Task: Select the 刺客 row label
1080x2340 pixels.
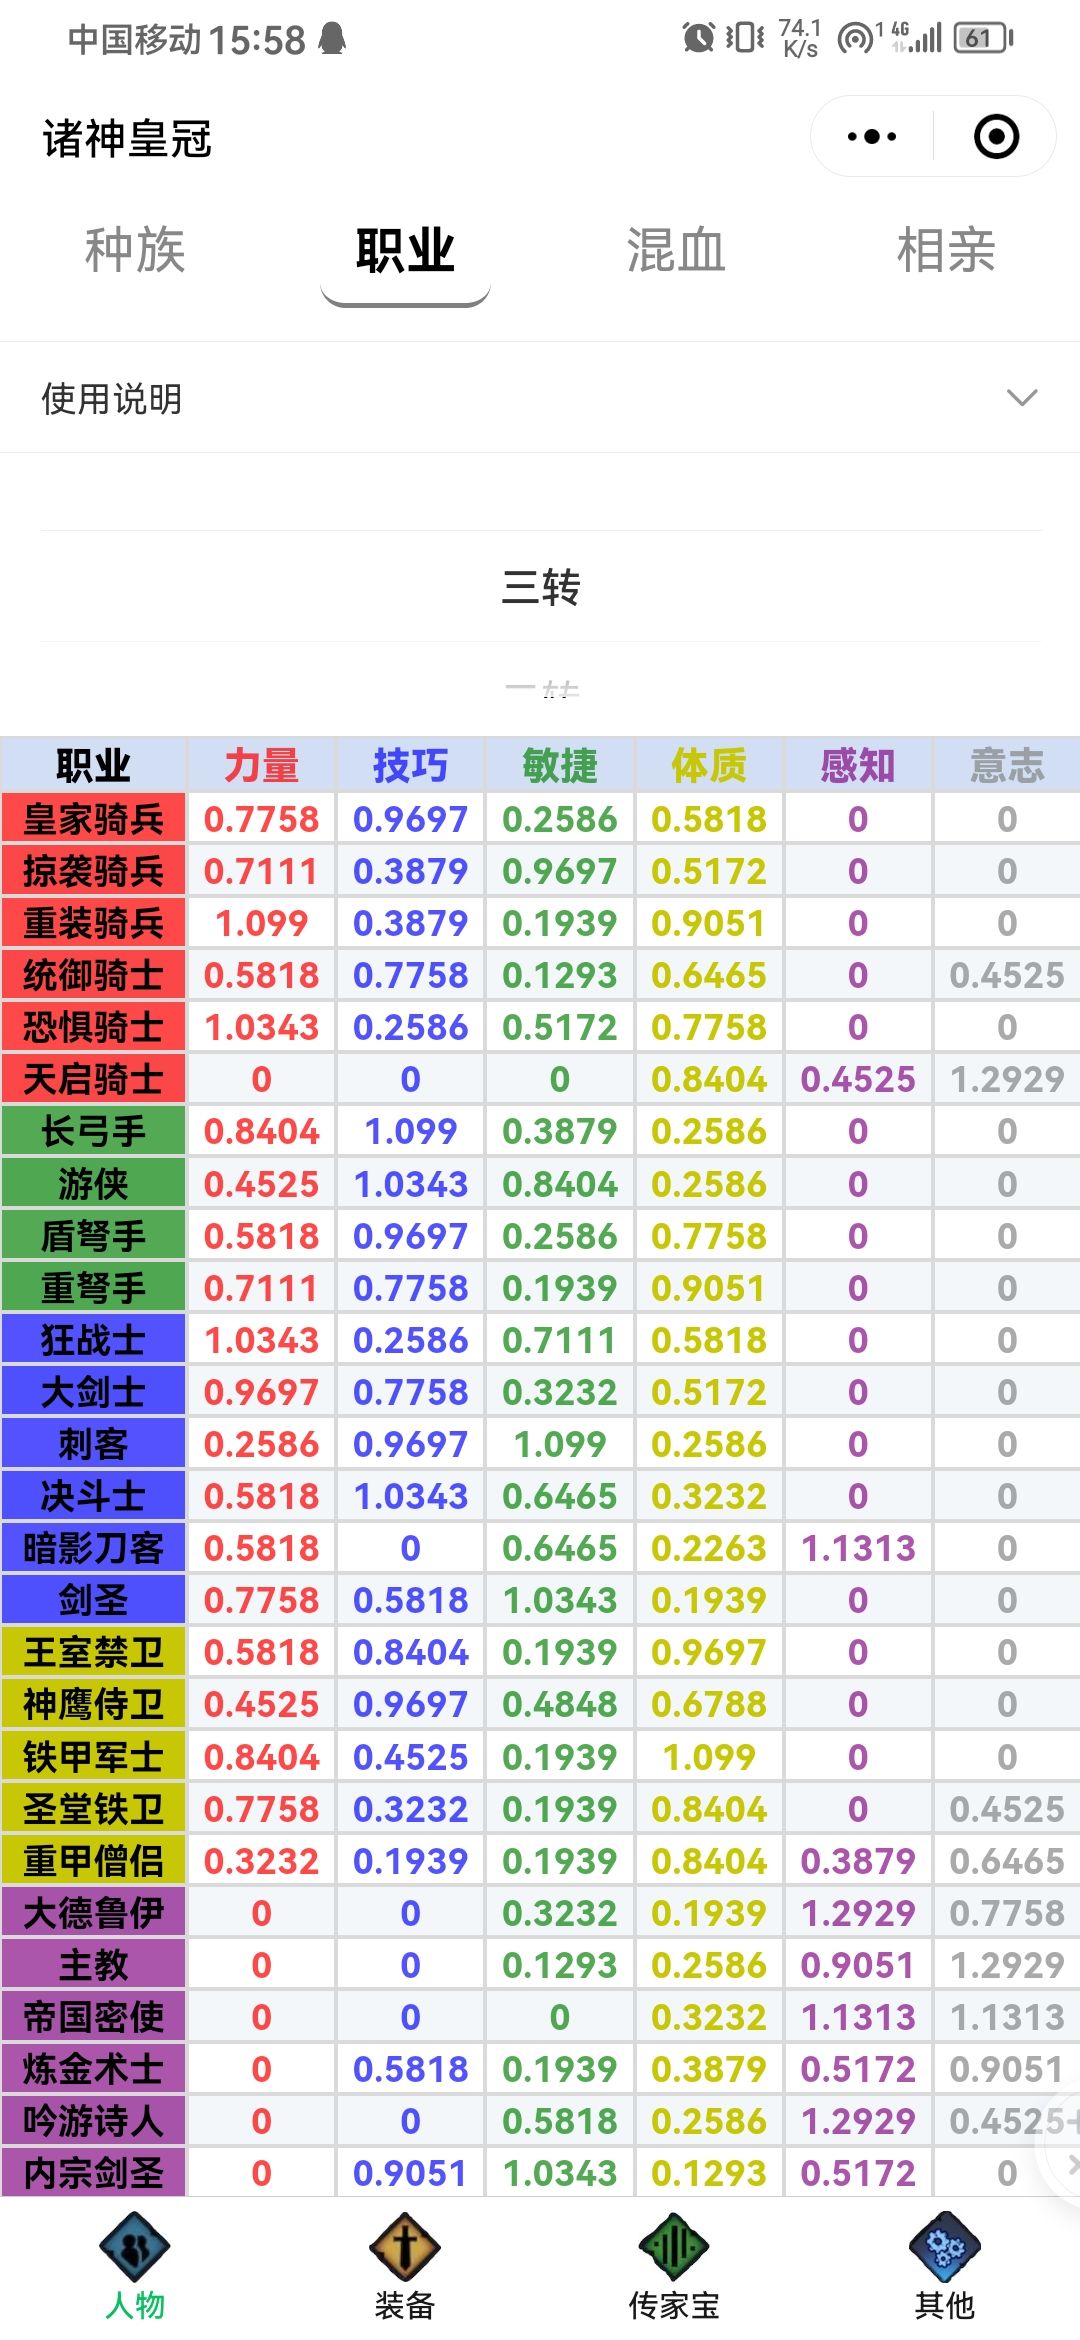Action: [93, 1444]
